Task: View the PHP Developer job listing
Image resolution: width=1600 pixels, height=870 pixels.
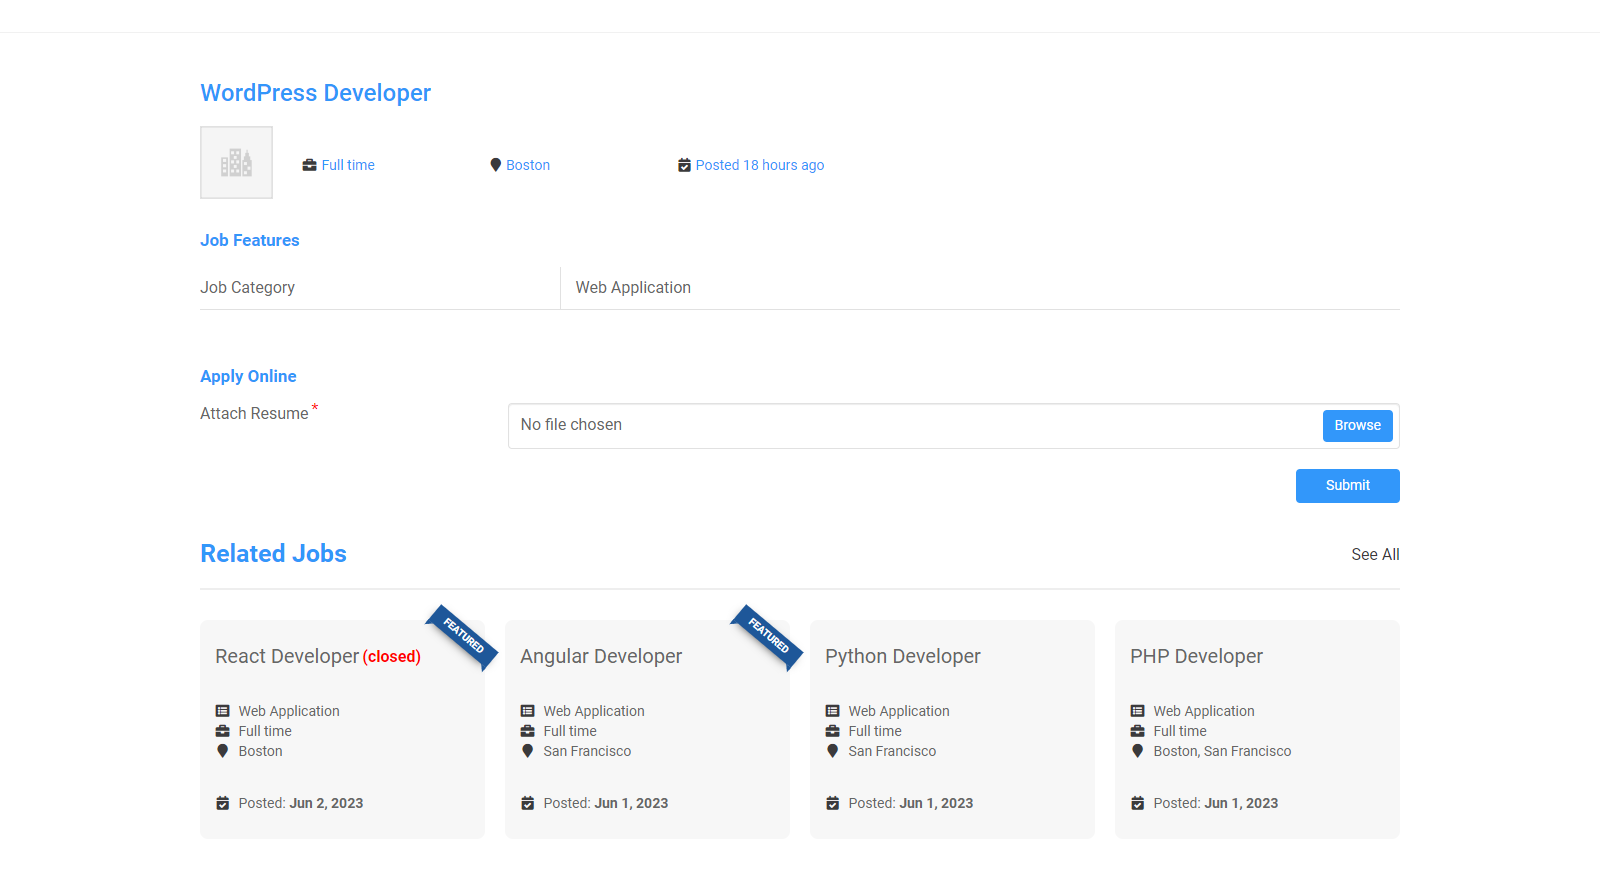Action: pyautogui.click(x=1196, y=656)
